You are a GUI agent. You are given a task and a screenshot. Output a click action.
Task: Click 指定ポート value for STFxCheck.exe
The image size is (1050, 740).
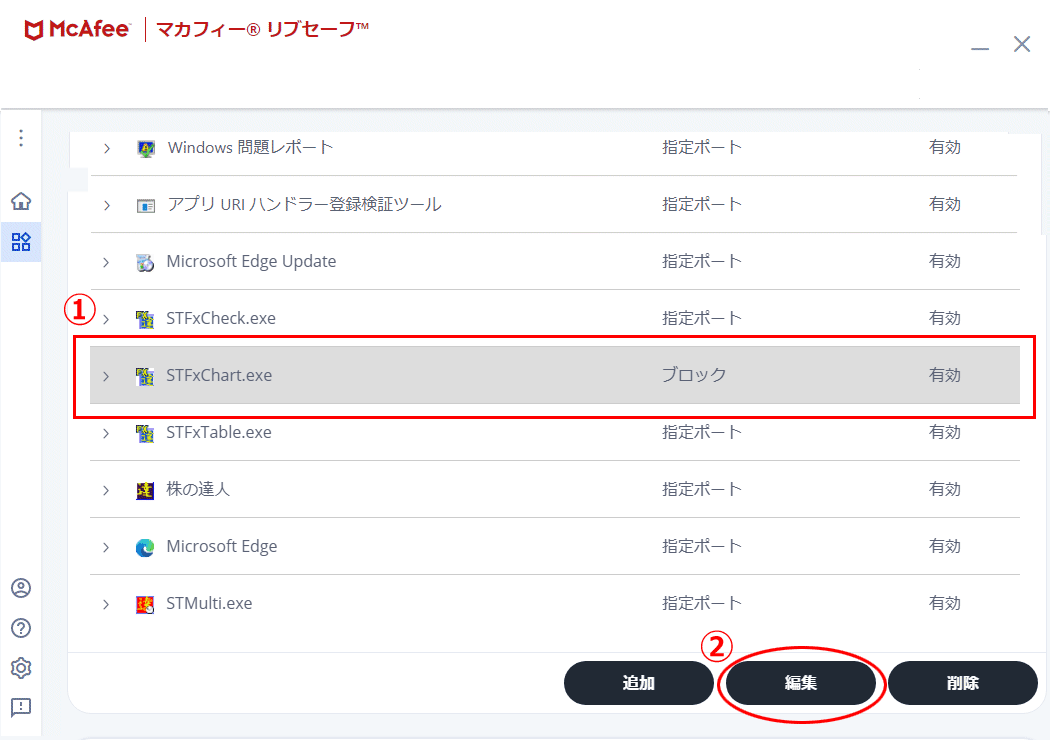click(702, 318)
